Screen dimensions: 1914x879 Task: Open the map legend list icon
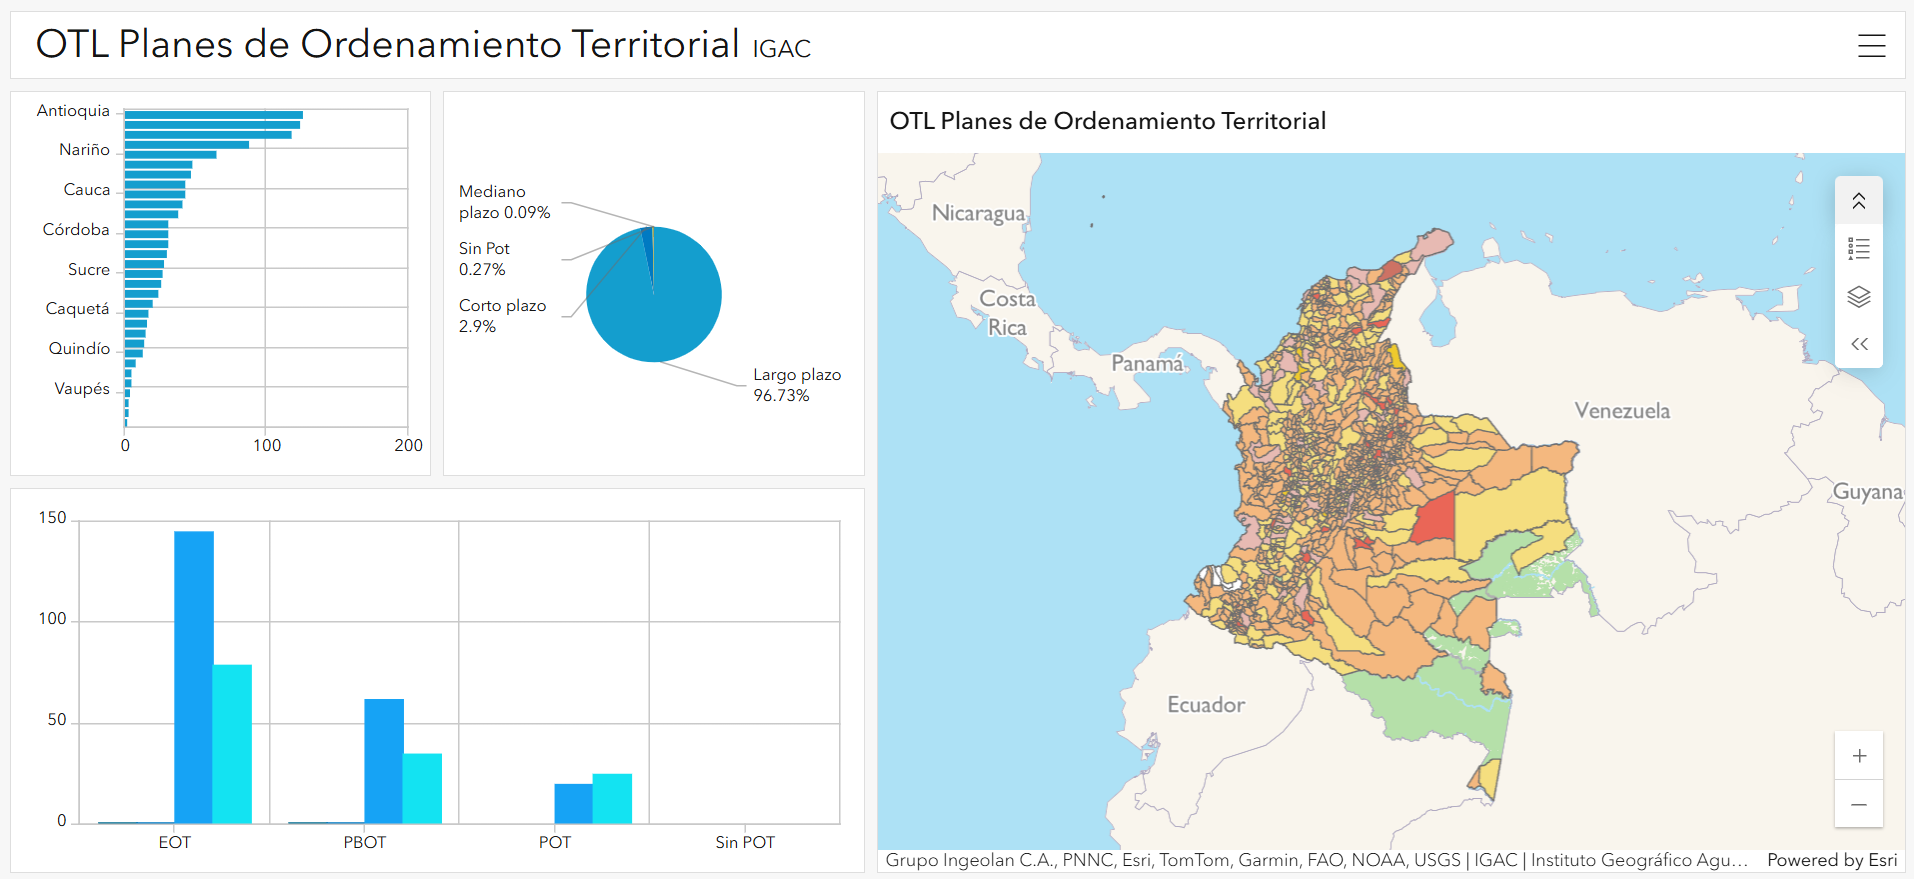1858,249
